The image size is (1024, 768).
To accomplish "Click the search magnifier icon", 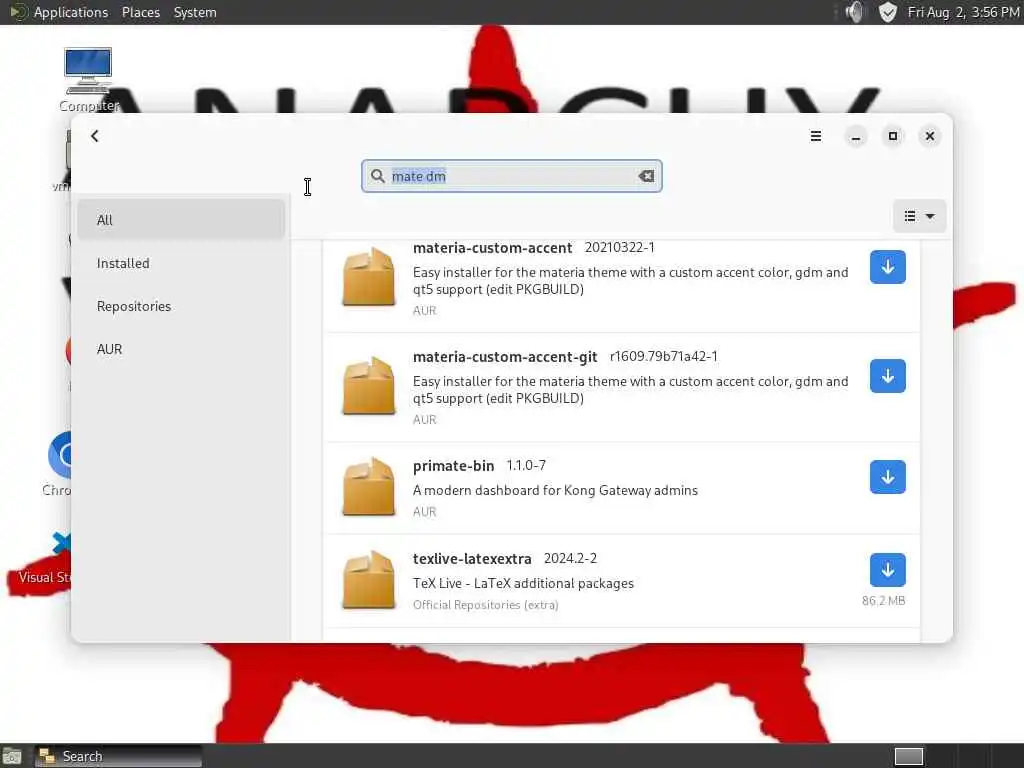I will [x=377, y=176].
